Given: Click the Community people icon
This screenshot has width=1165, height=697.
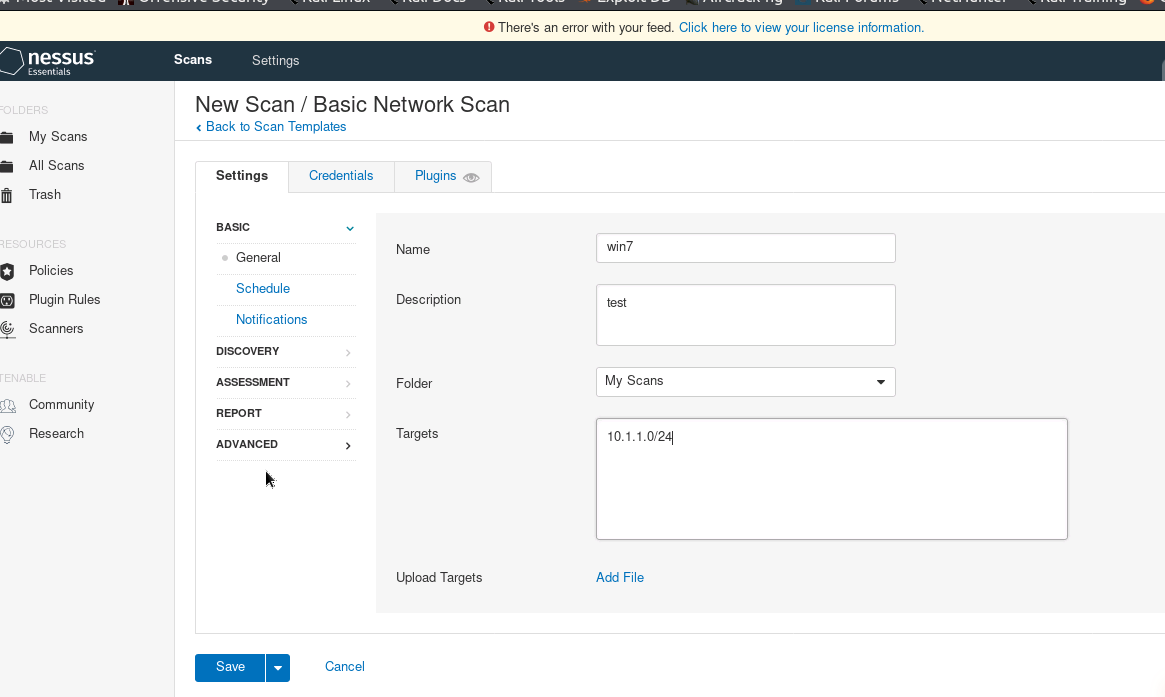Looking at the screenshot, I should point(7,406).
